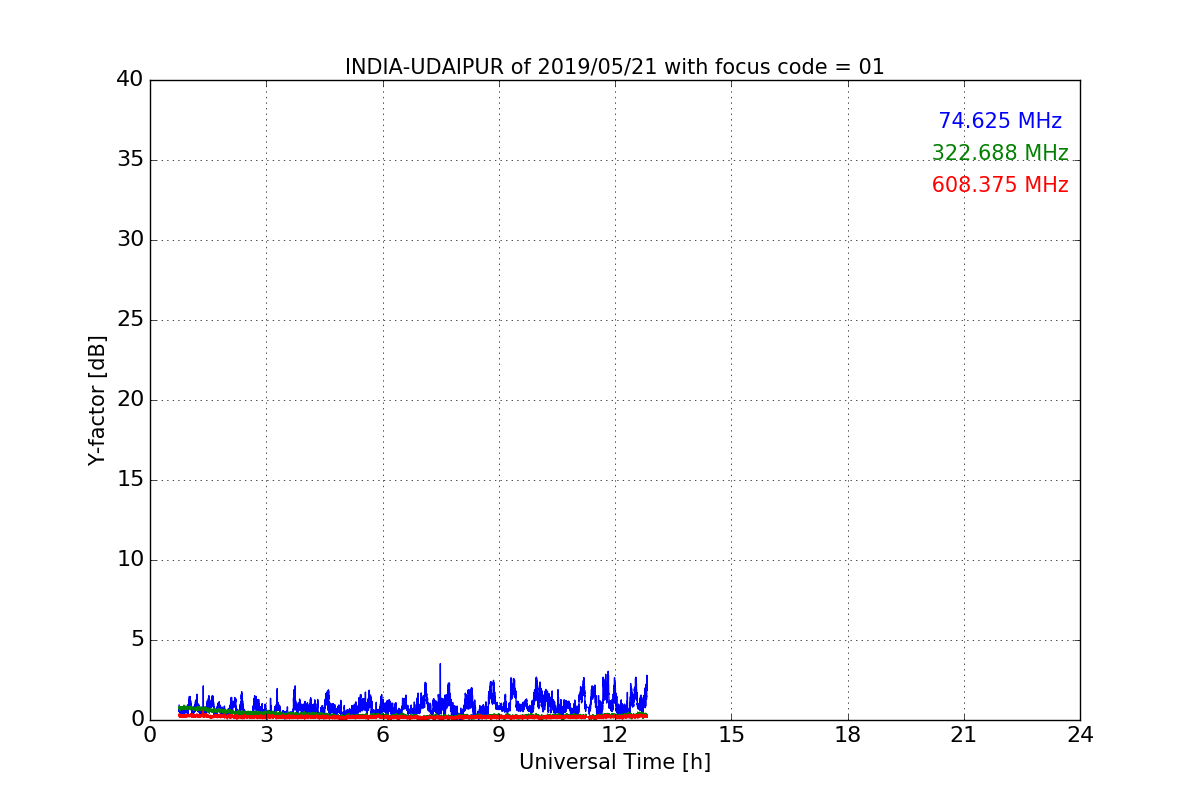Click the x-axis tick label 12
The height and width of the screenshot is (800, 1200).
point(615,735)
